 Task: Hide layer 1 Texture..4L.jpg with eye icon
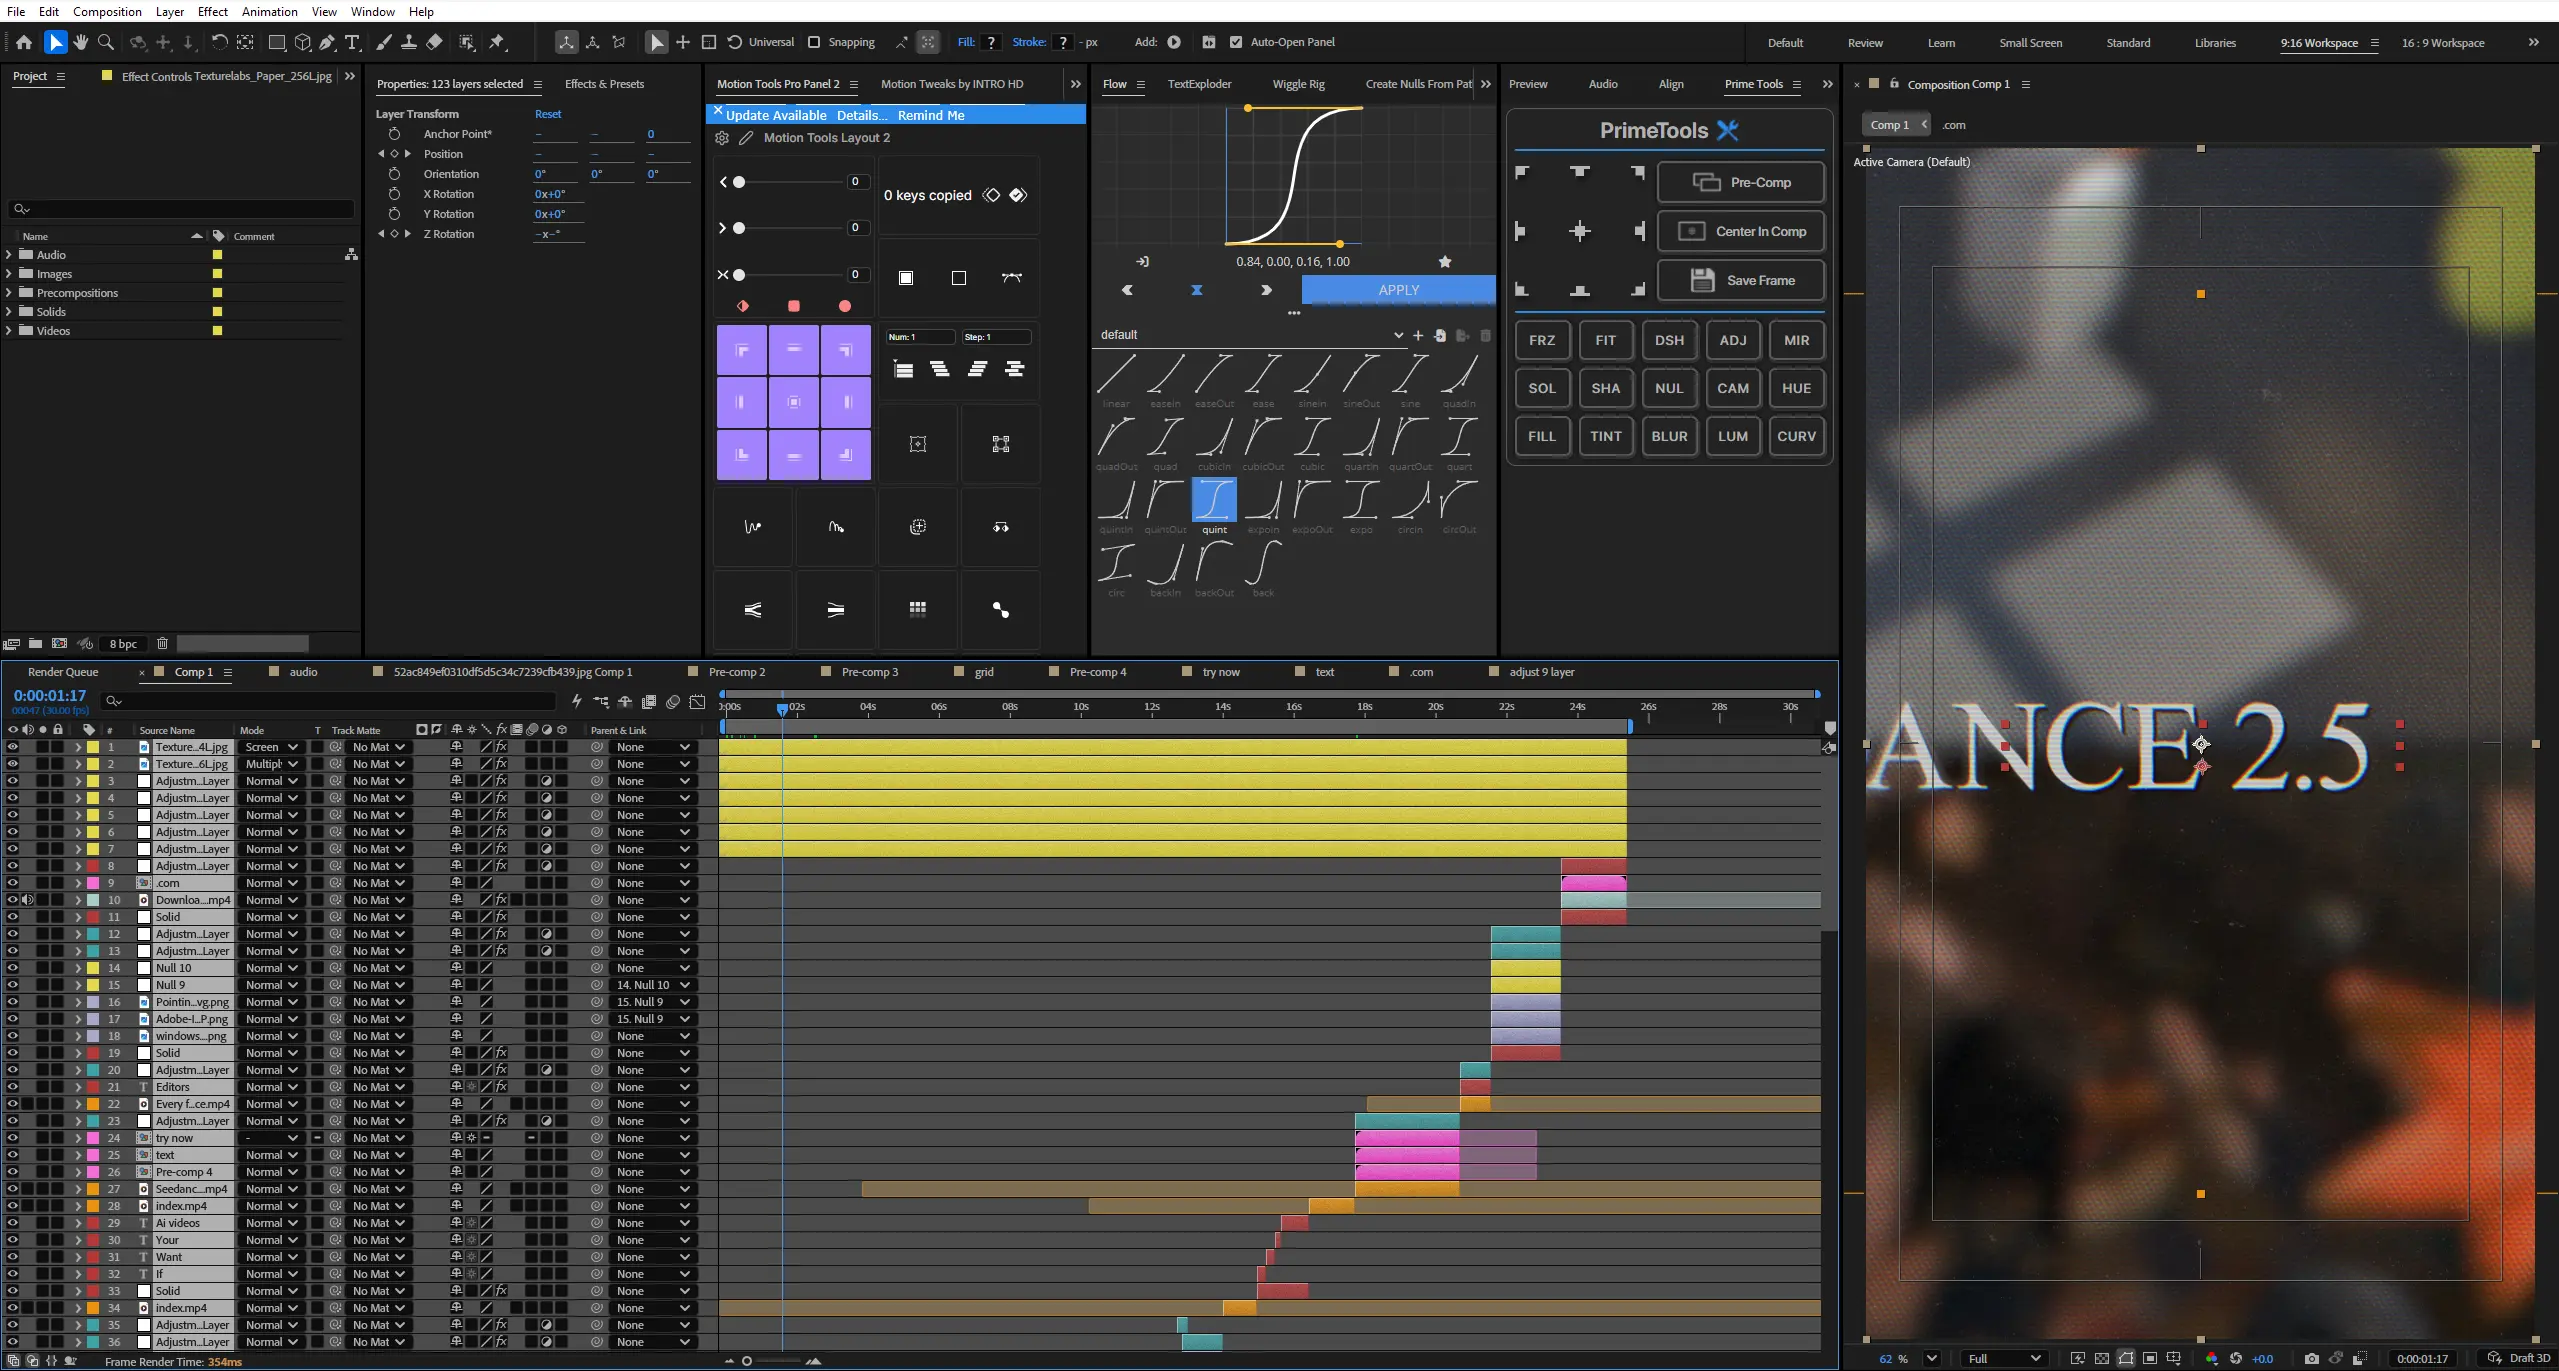13,747
